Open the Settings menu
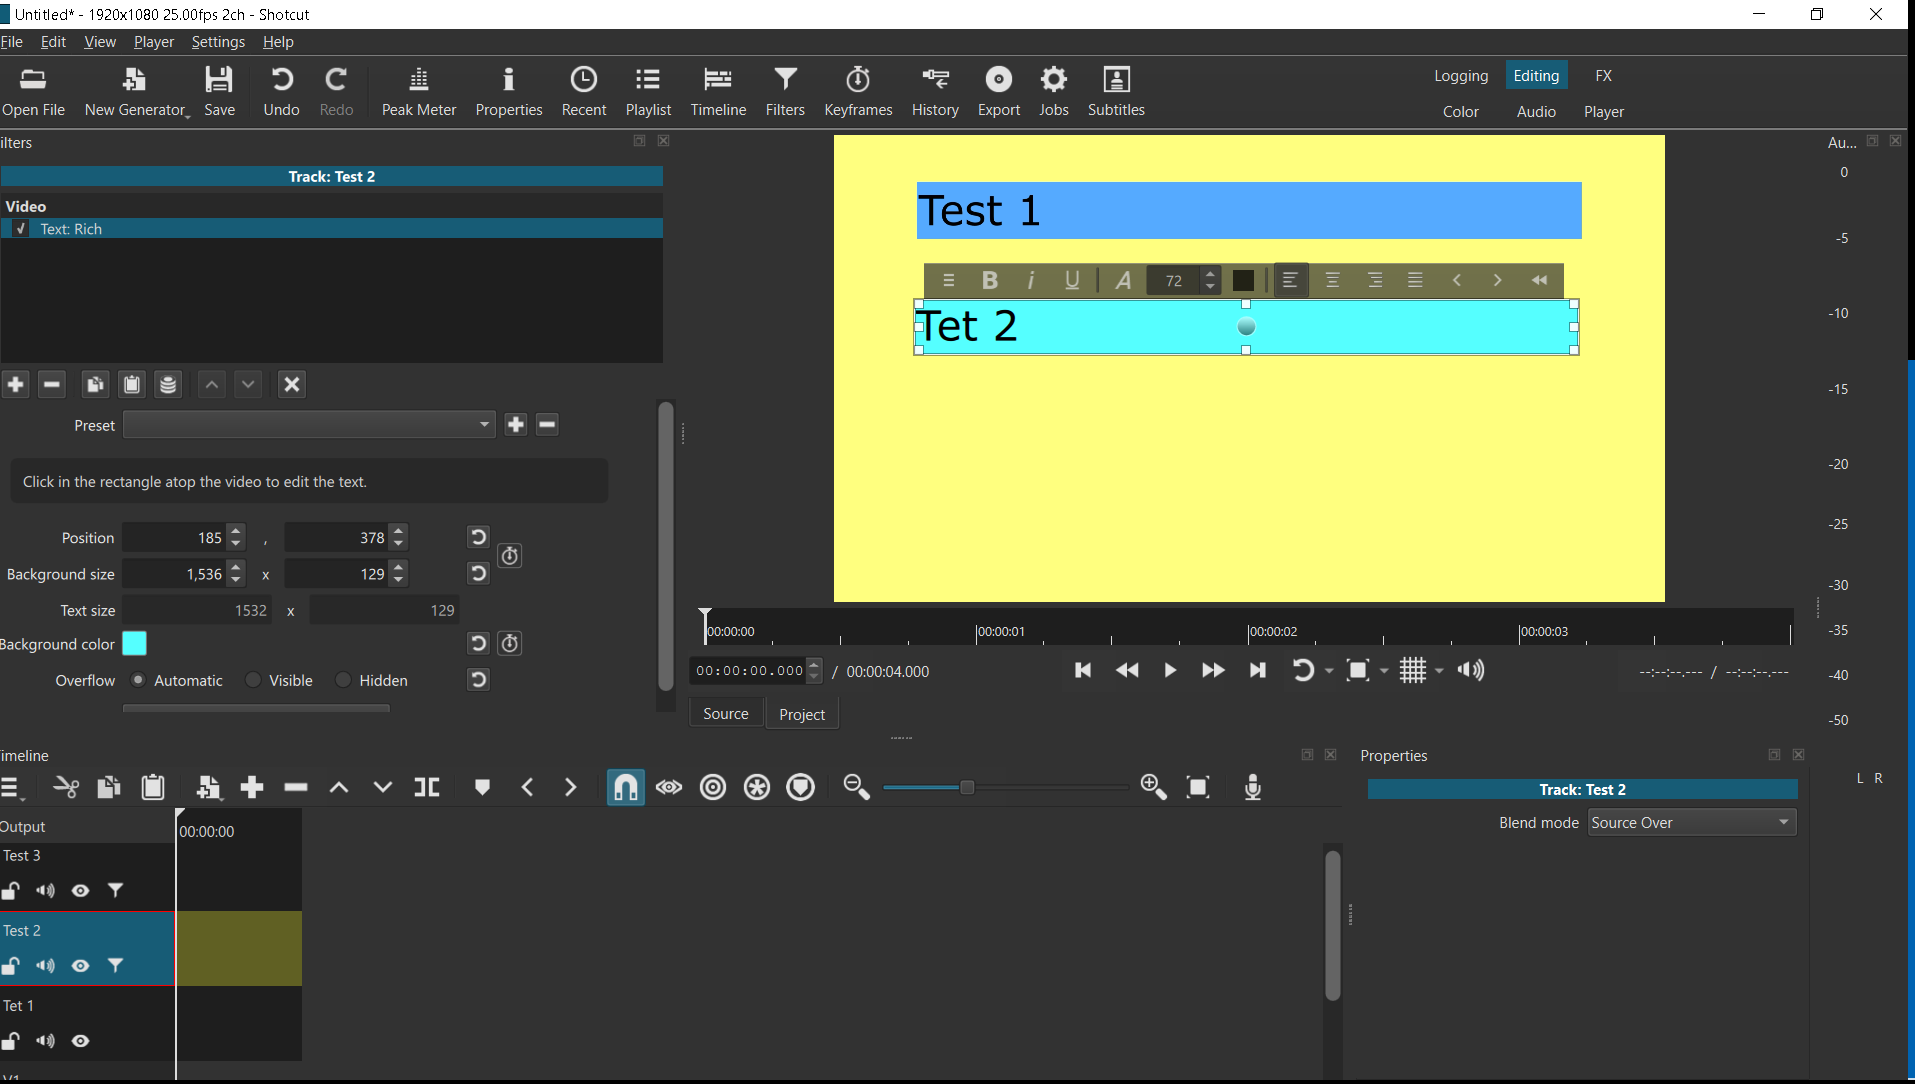Screen dimensions: 1915x1084 [x=217, y=42]
